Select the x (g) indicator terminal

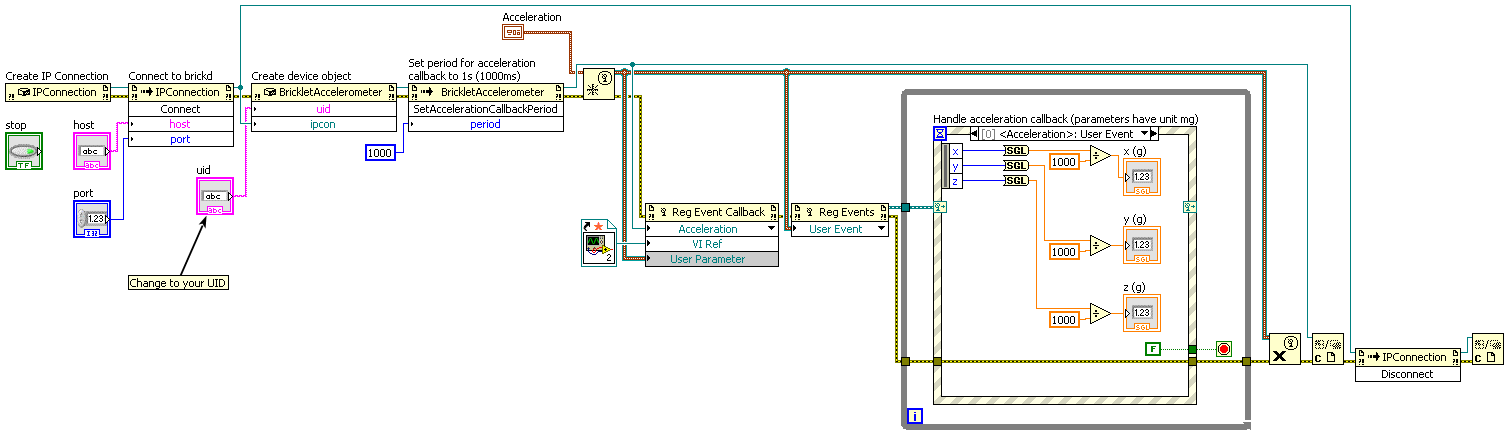pyautogui.click(x=1142, y=176)
